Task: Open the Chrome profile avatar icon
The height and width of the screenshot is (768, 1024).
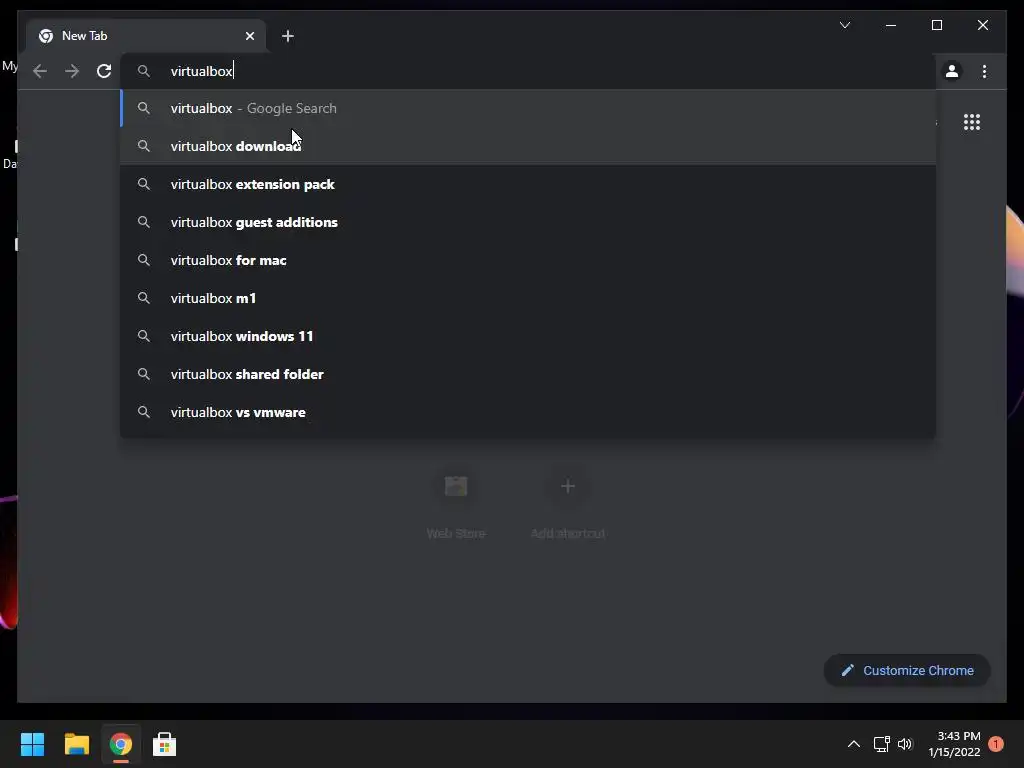Action: [952, 71]
